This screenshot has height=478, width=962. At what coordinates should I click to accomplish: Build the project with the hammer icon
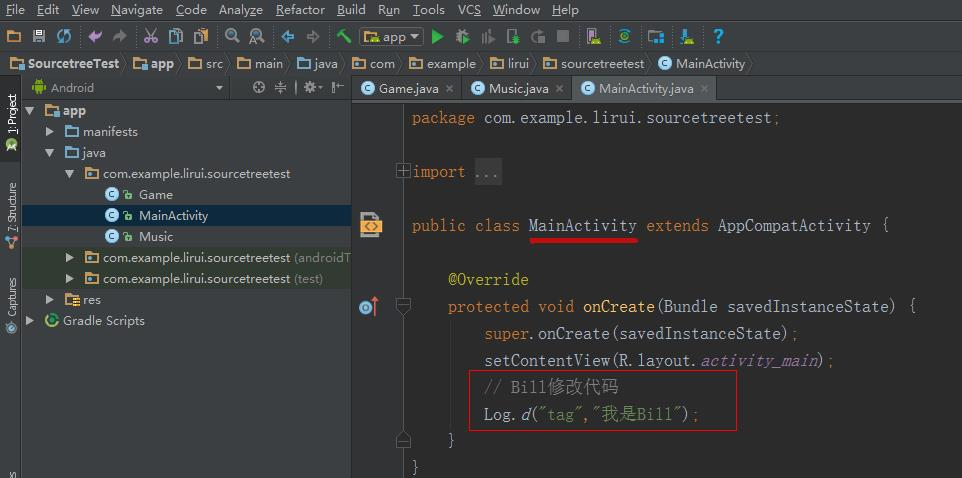coord(344,36)
